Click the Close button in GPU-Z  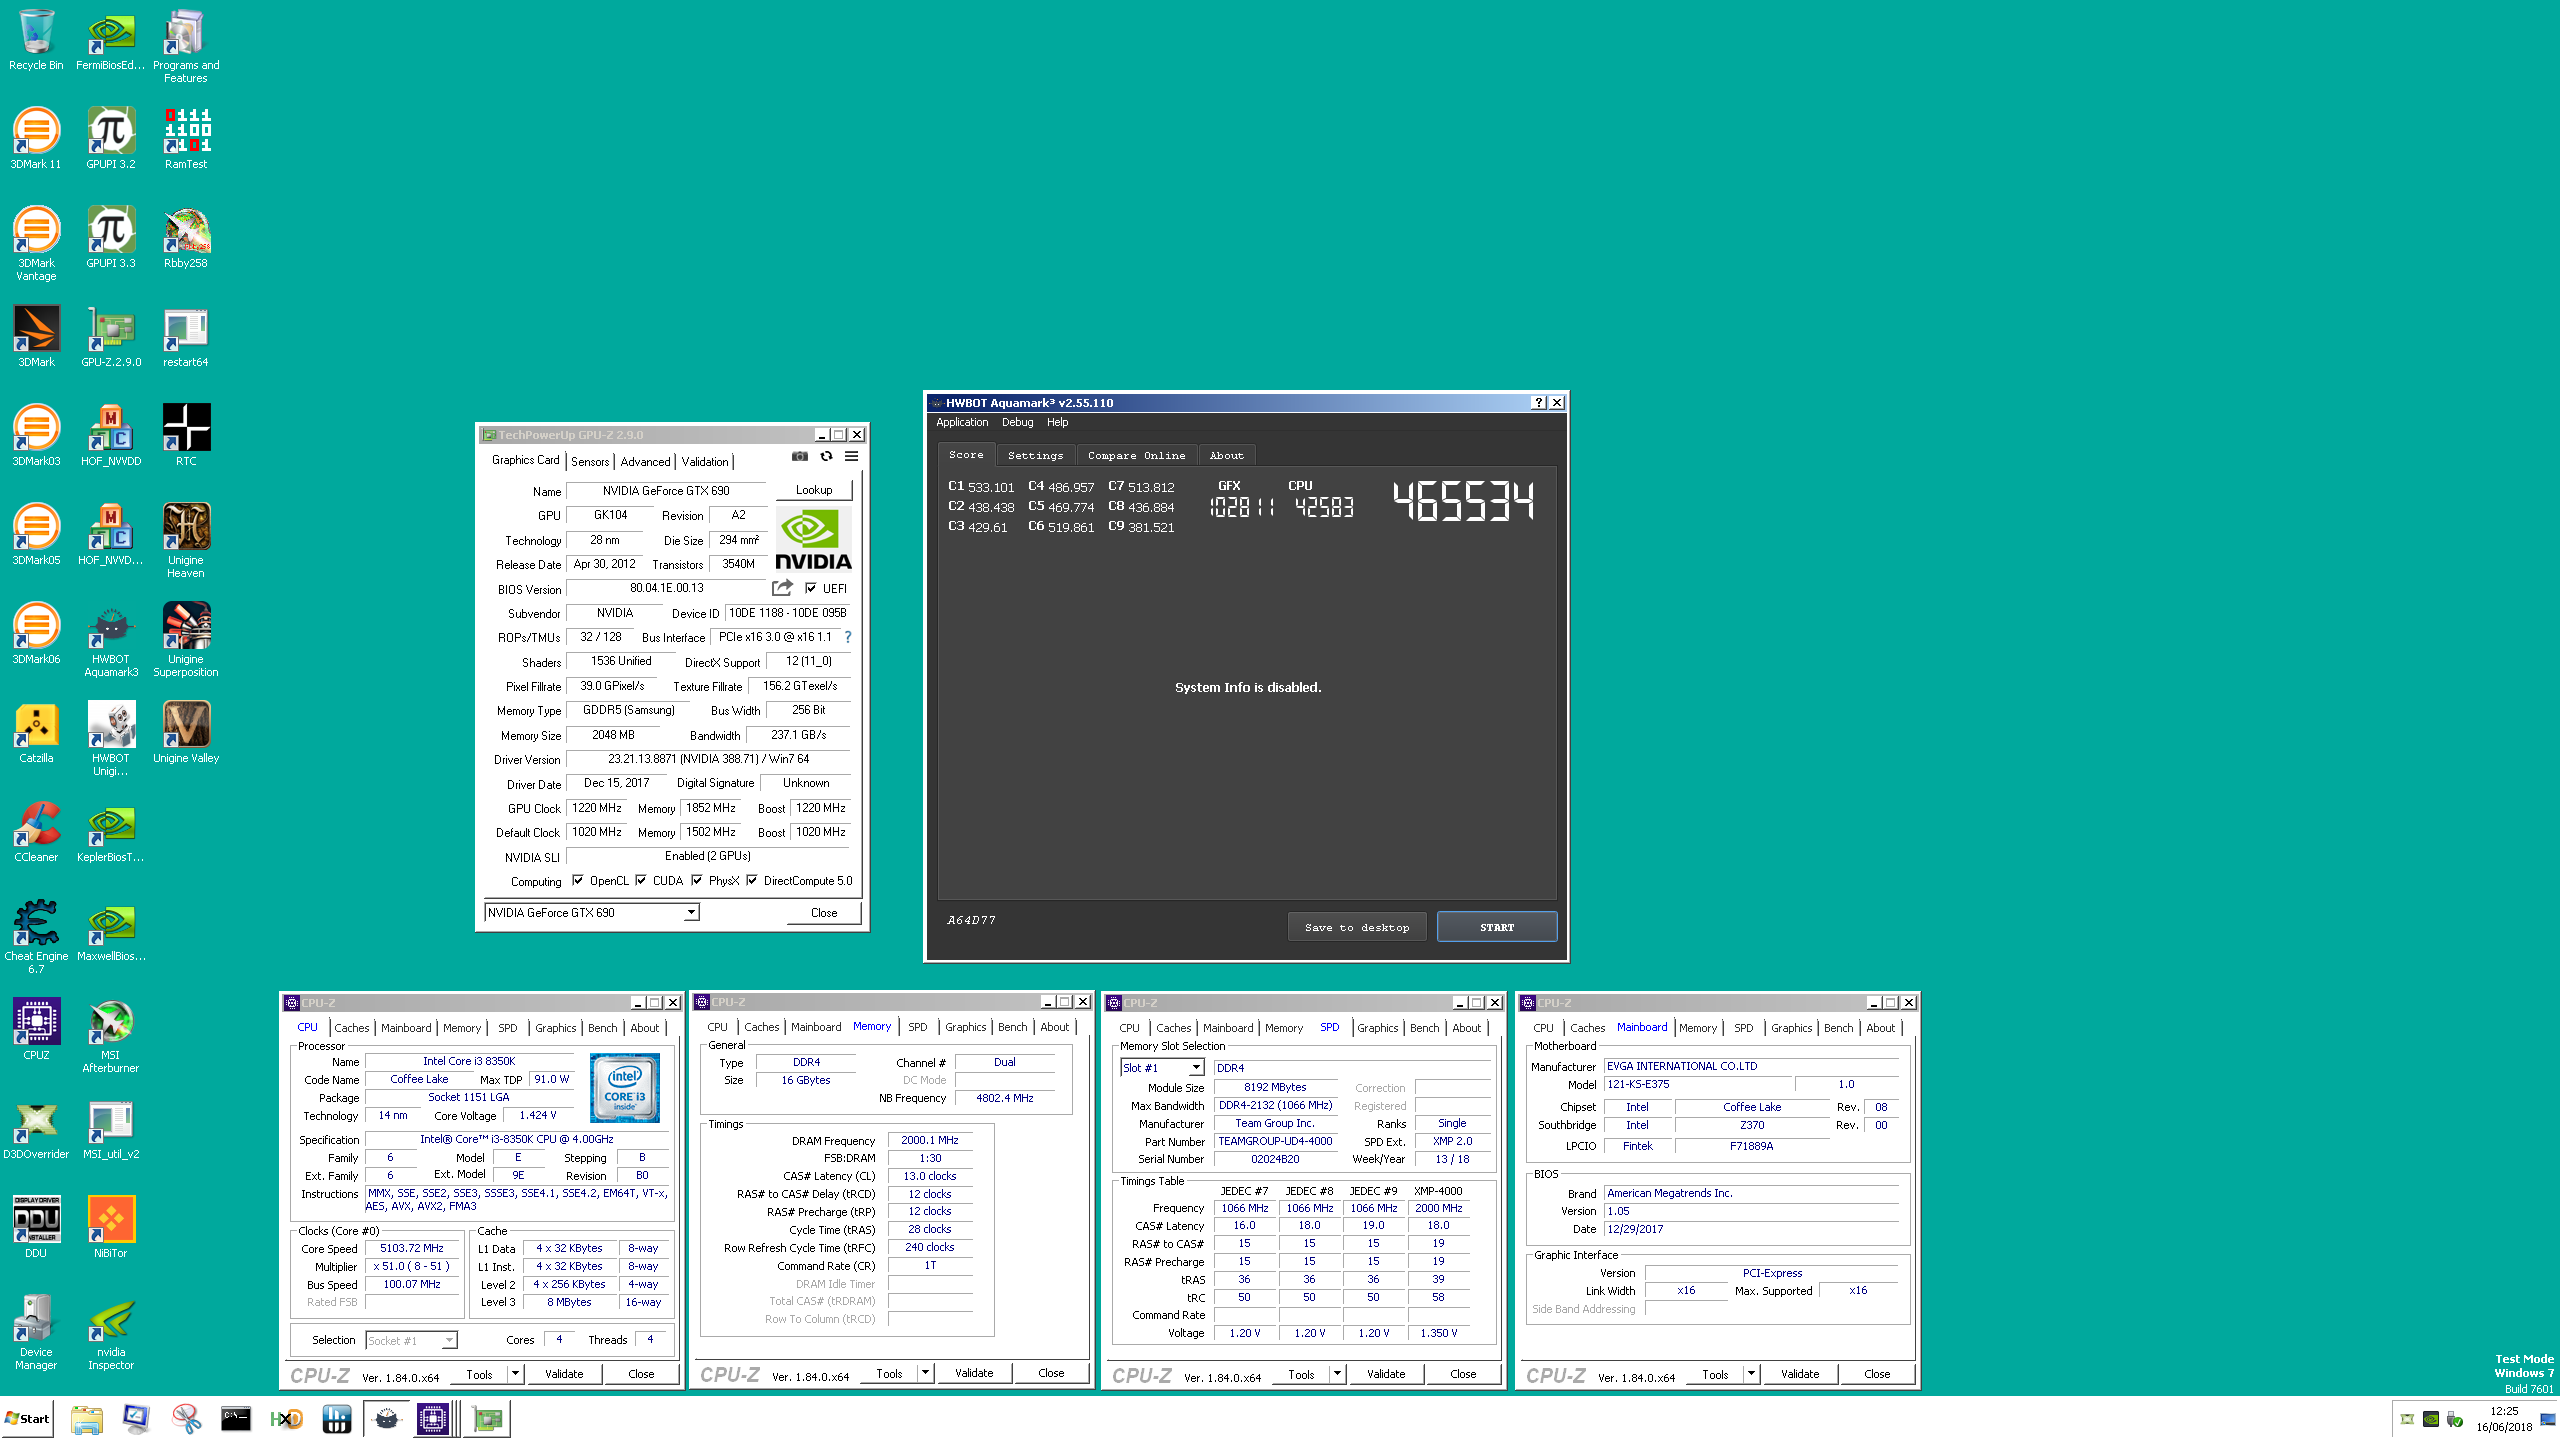click(823, 913)
